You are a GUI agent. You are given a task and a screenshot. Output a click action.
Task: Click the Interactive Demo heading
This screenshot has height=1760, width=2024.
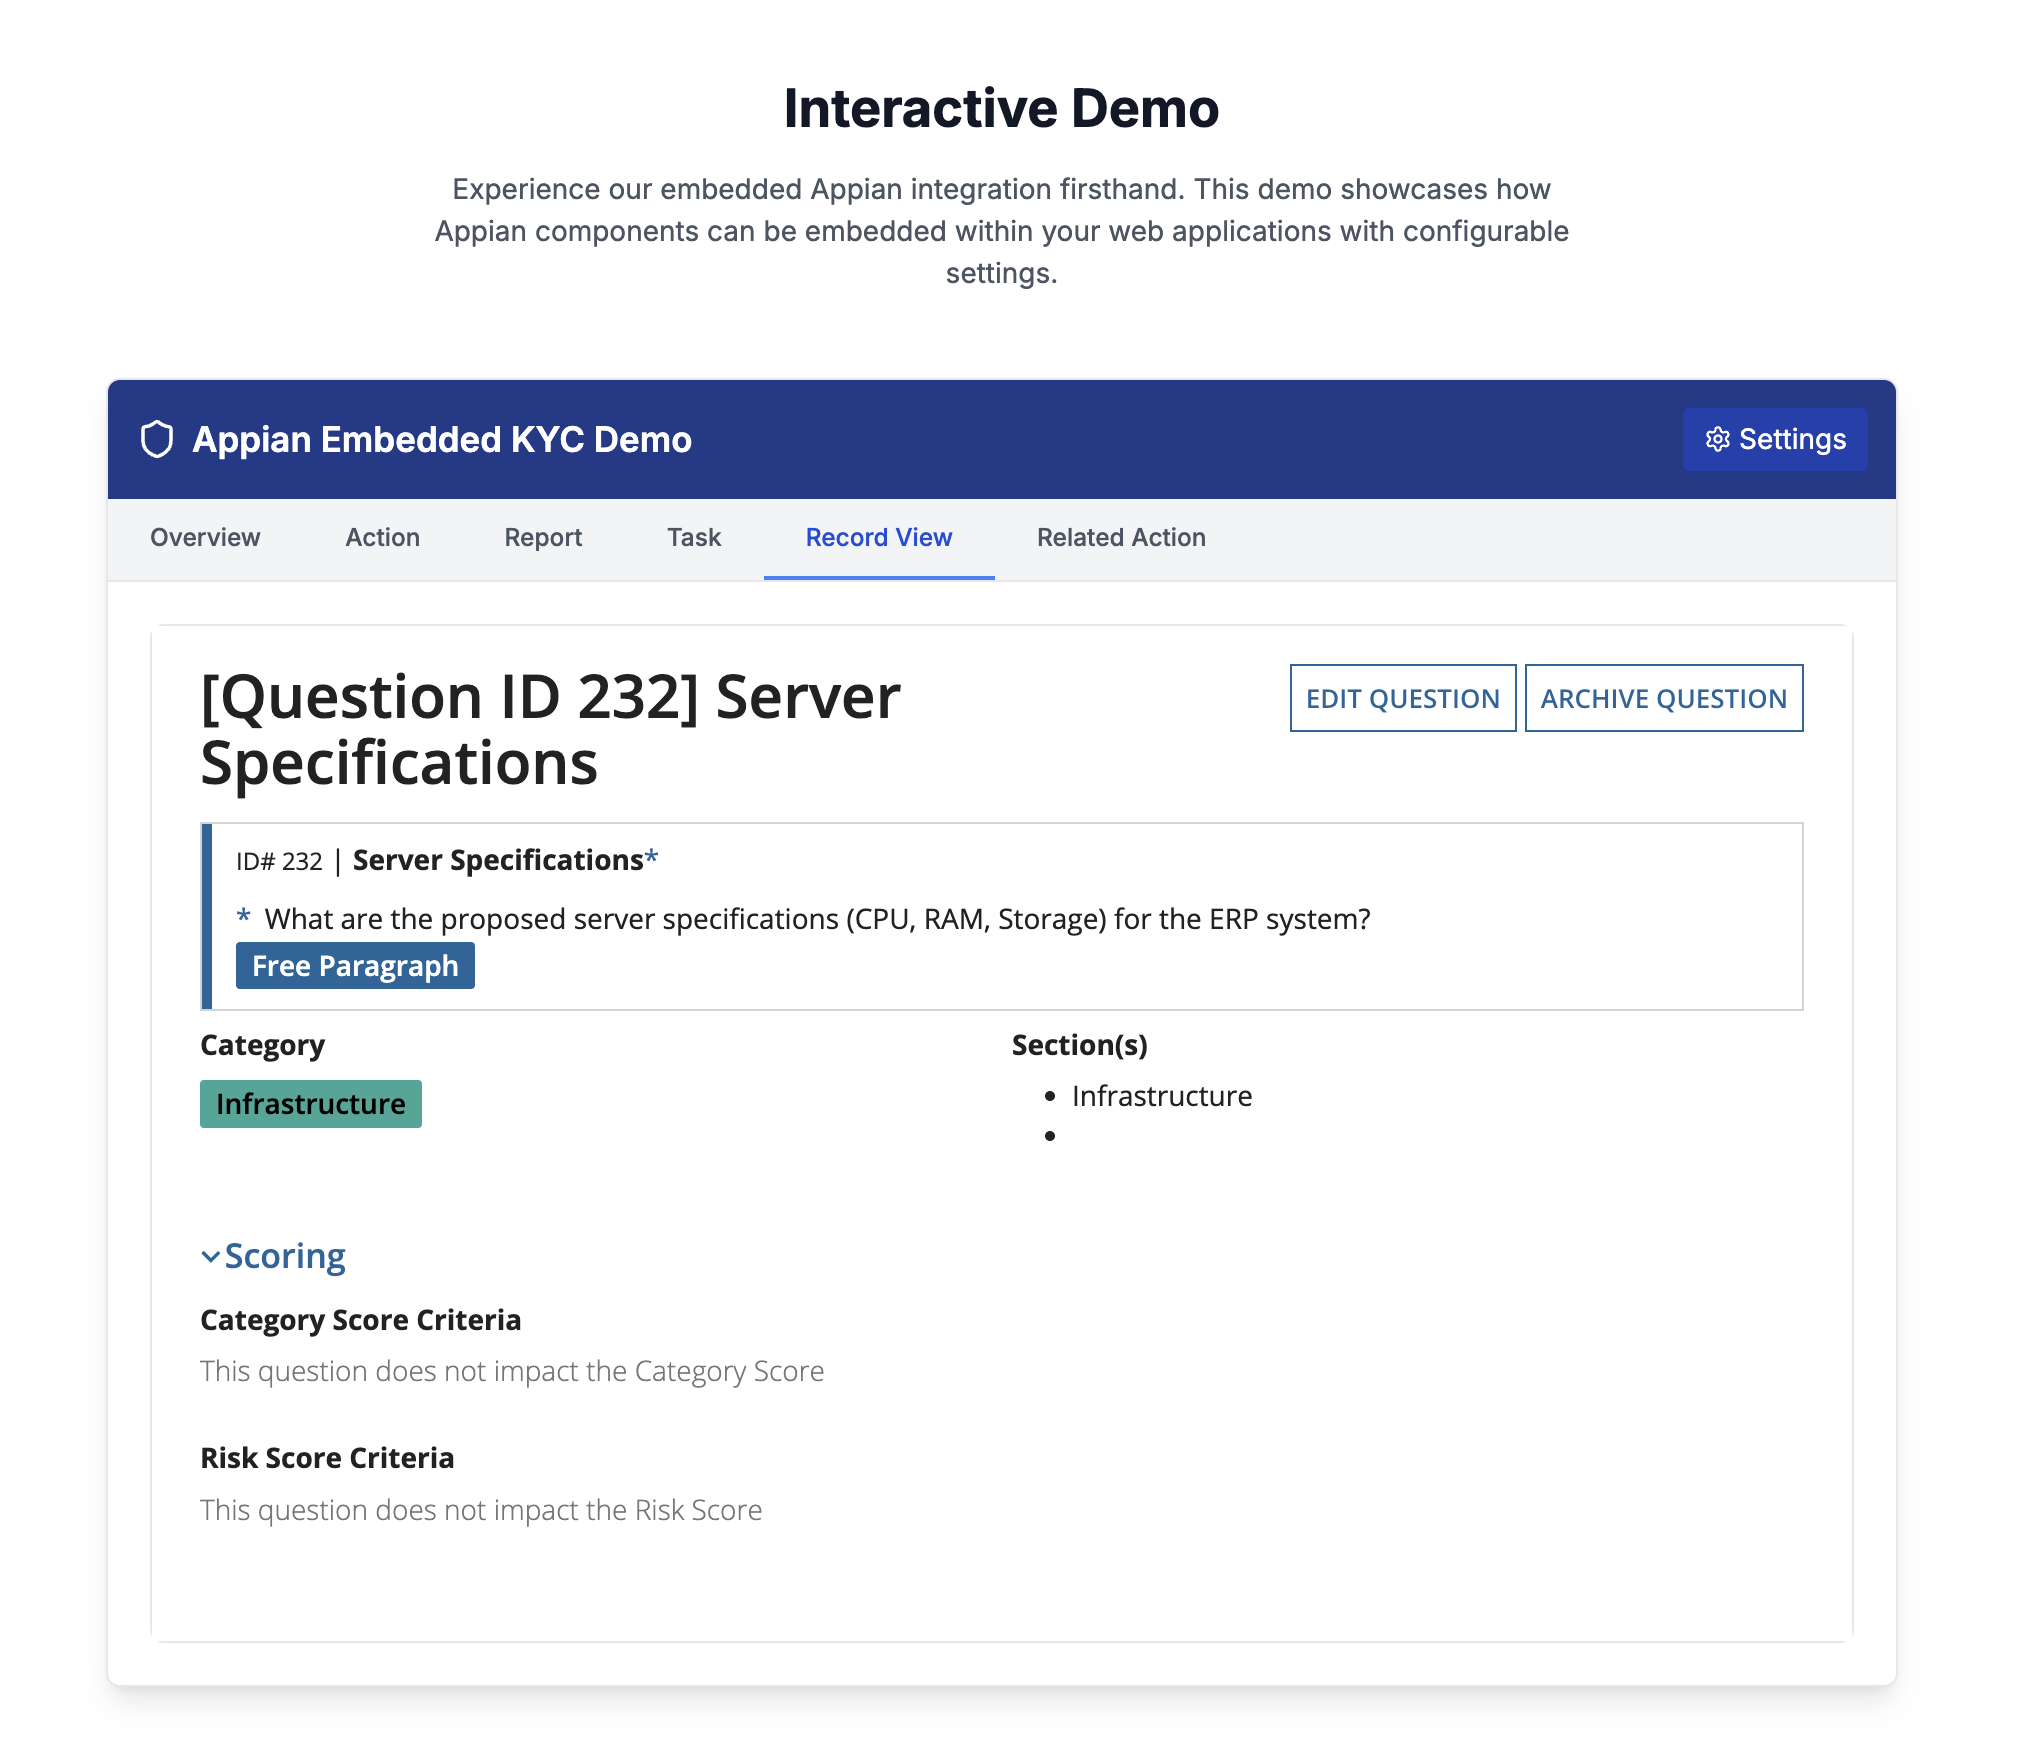(1001, 108)
